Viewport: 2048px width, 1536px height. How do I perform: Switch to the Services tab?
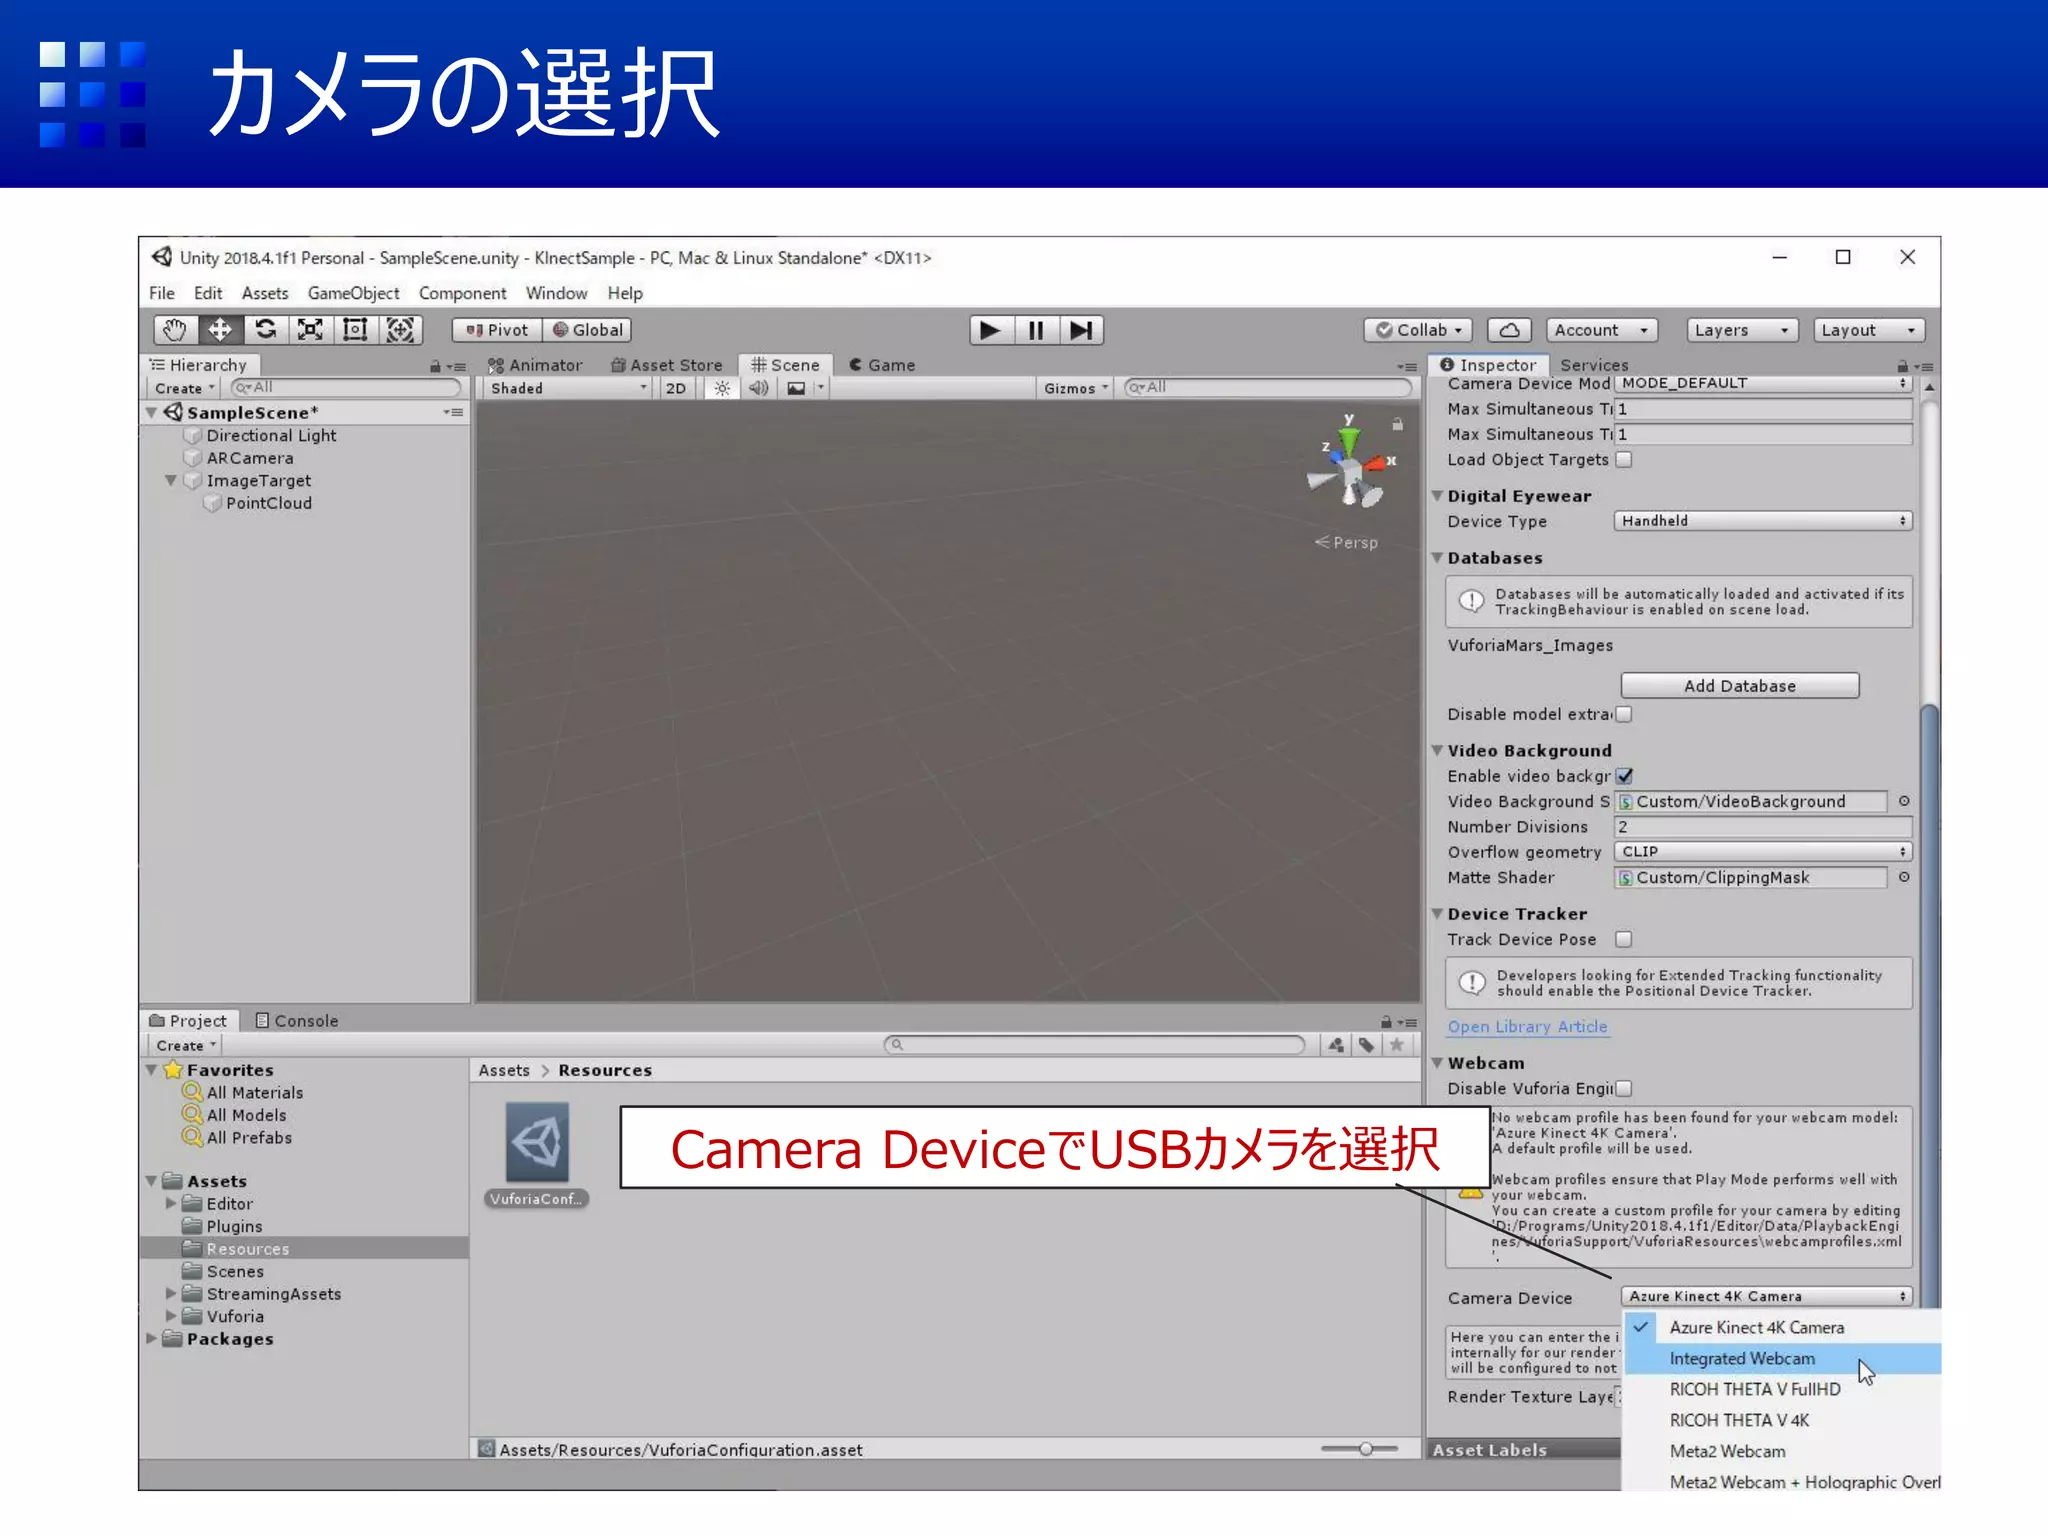click(x=1594, y=365)
